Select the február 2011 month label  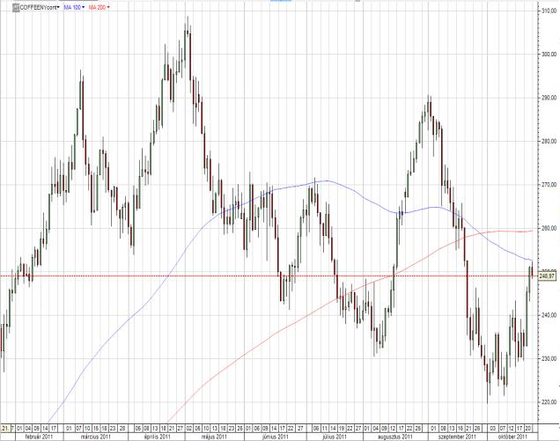(x=38, y=437)
